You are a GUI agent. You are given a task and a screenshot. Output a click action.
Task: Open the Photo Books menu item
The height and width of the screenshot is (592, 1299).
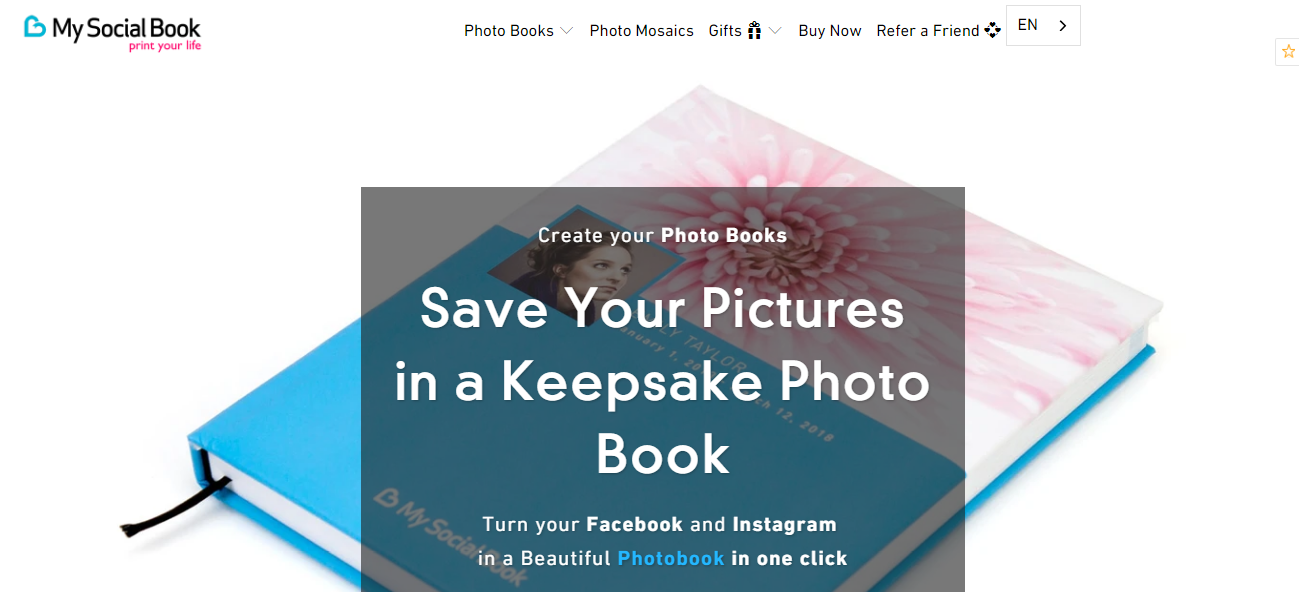508,31
